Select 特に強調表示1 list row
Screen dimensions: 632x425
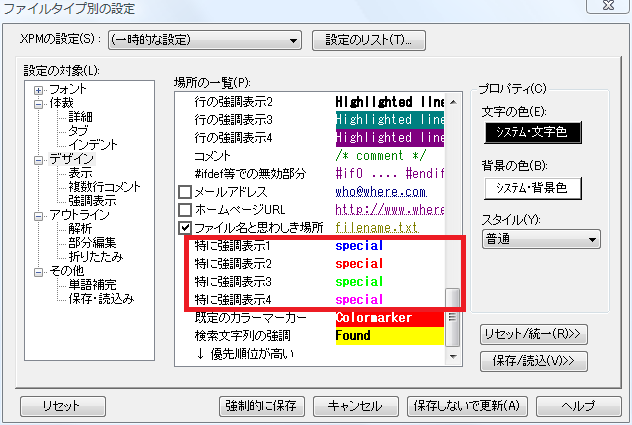[310, 246]
